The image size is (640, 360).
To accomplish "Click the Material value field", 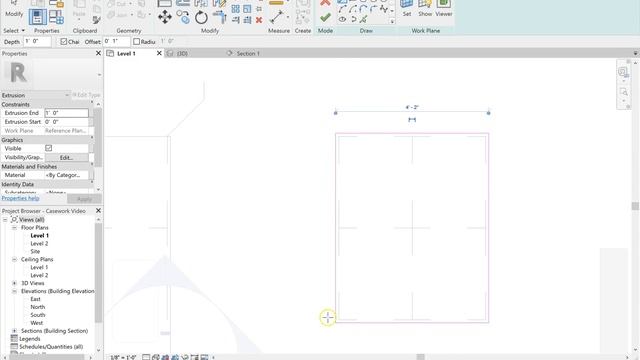I will point(66,175).
